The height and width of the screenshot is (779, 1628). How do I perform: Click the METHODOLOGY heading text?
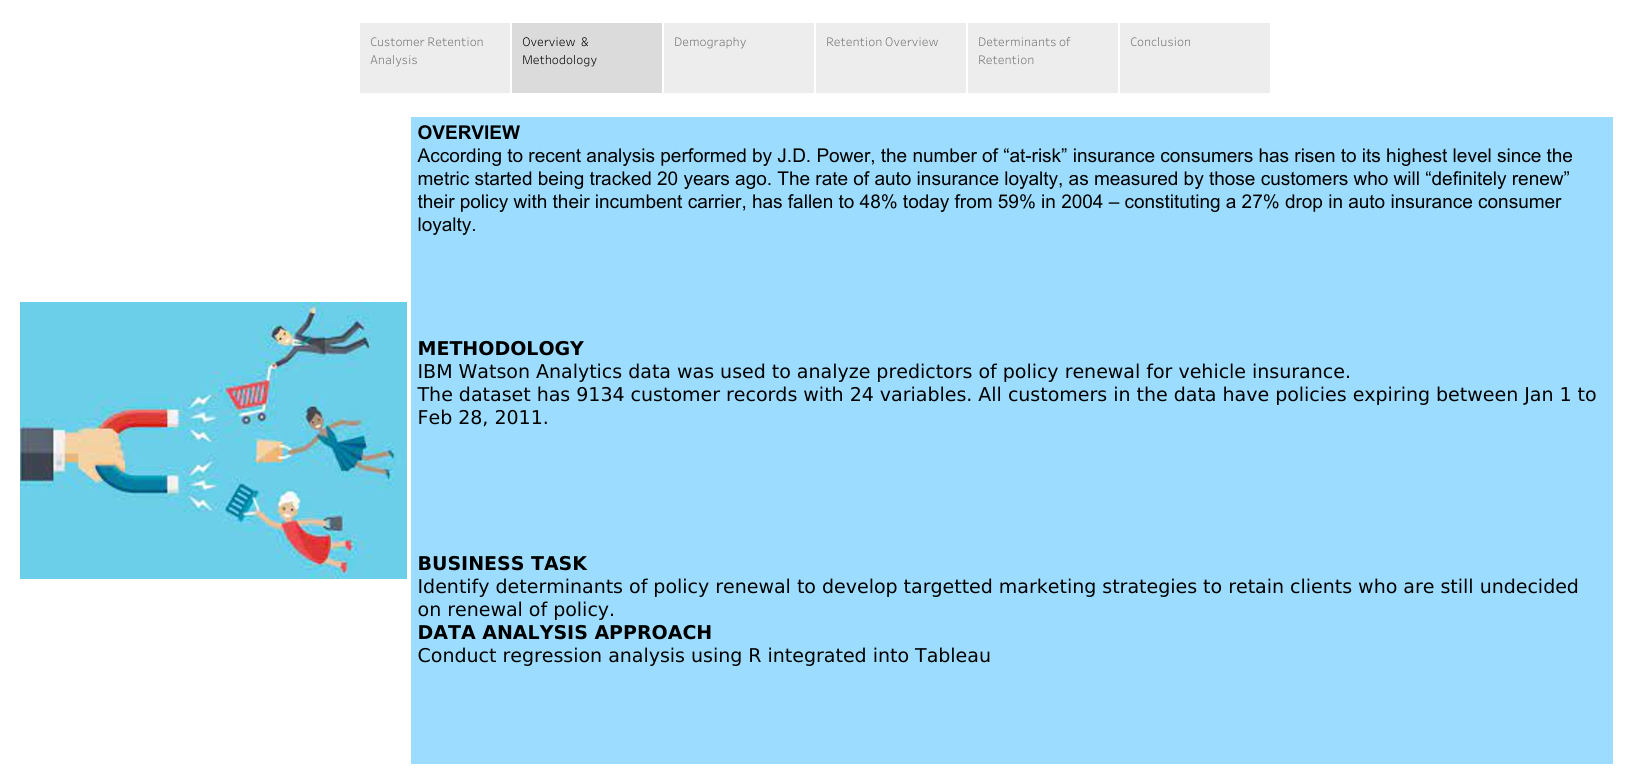click(x=500, y=348)
